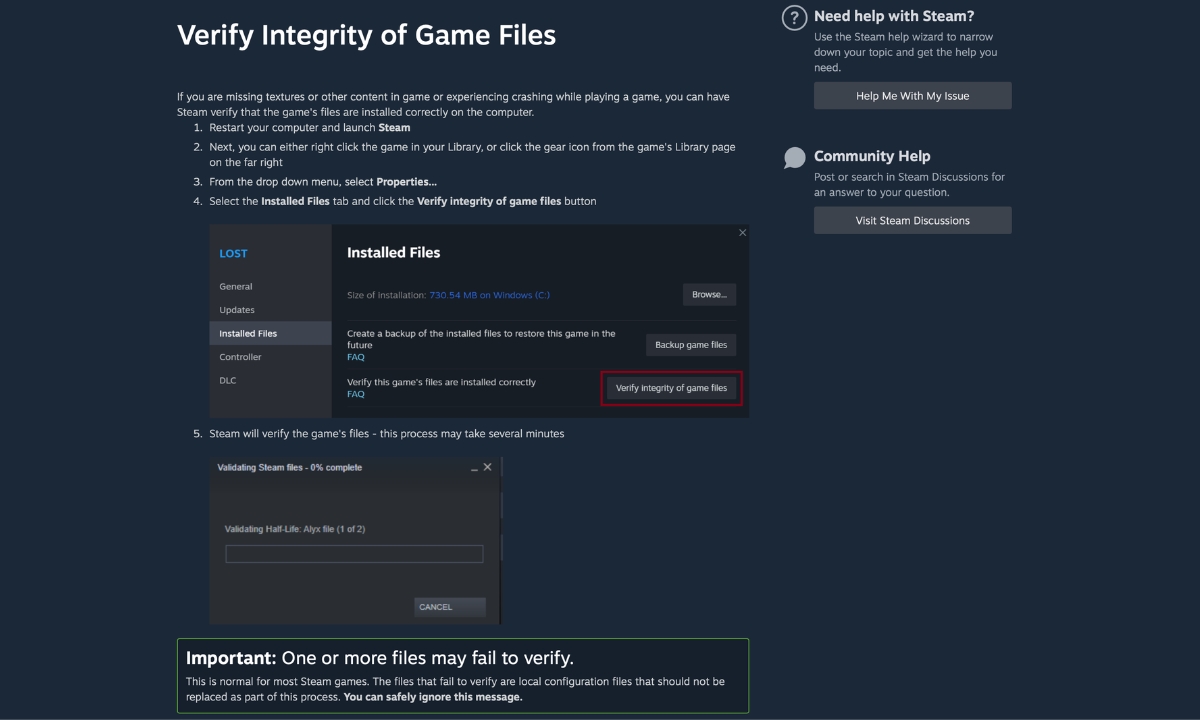Click the Community Help speech bubble icon
The height and width of the screenshot is (720, 1200).
pyautogui.click(x=795, y=157)
